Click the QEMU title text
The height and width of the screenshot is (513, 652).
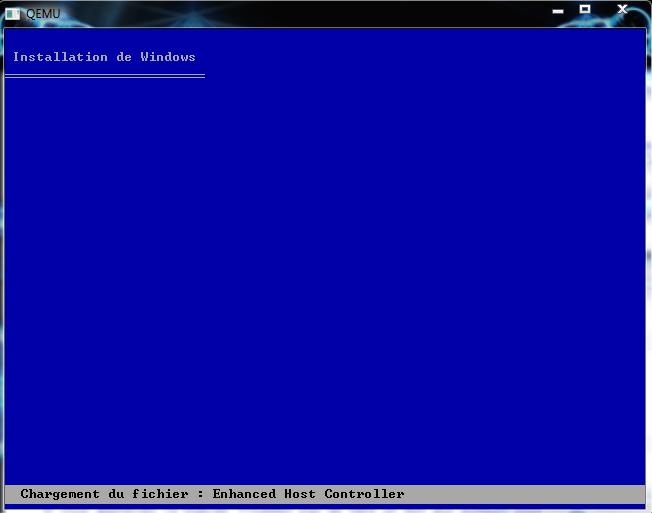(x=43, y=14)
